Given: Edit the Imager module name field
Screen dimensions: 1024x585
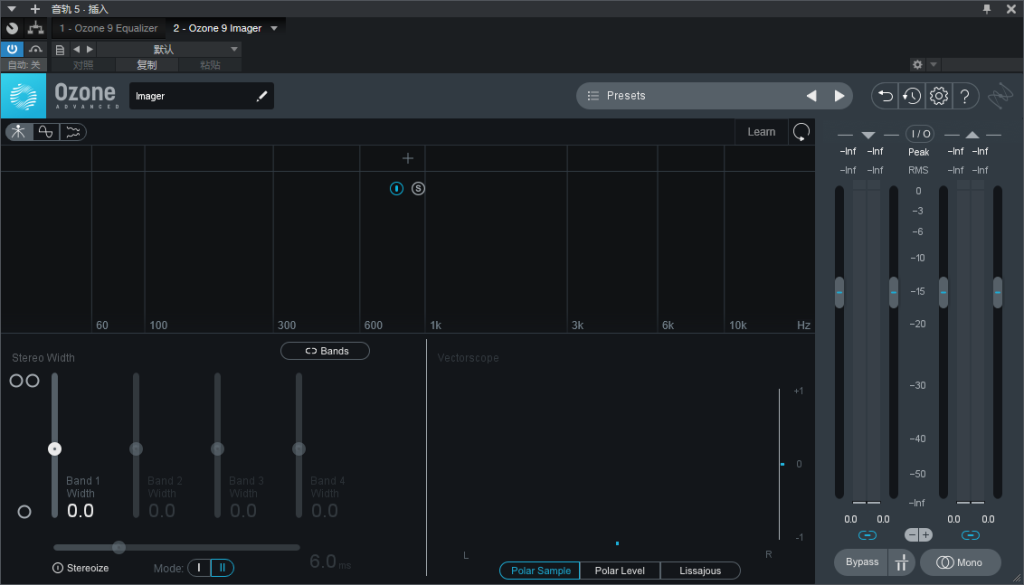Looking at the screenshot, I should click(202, 96).
